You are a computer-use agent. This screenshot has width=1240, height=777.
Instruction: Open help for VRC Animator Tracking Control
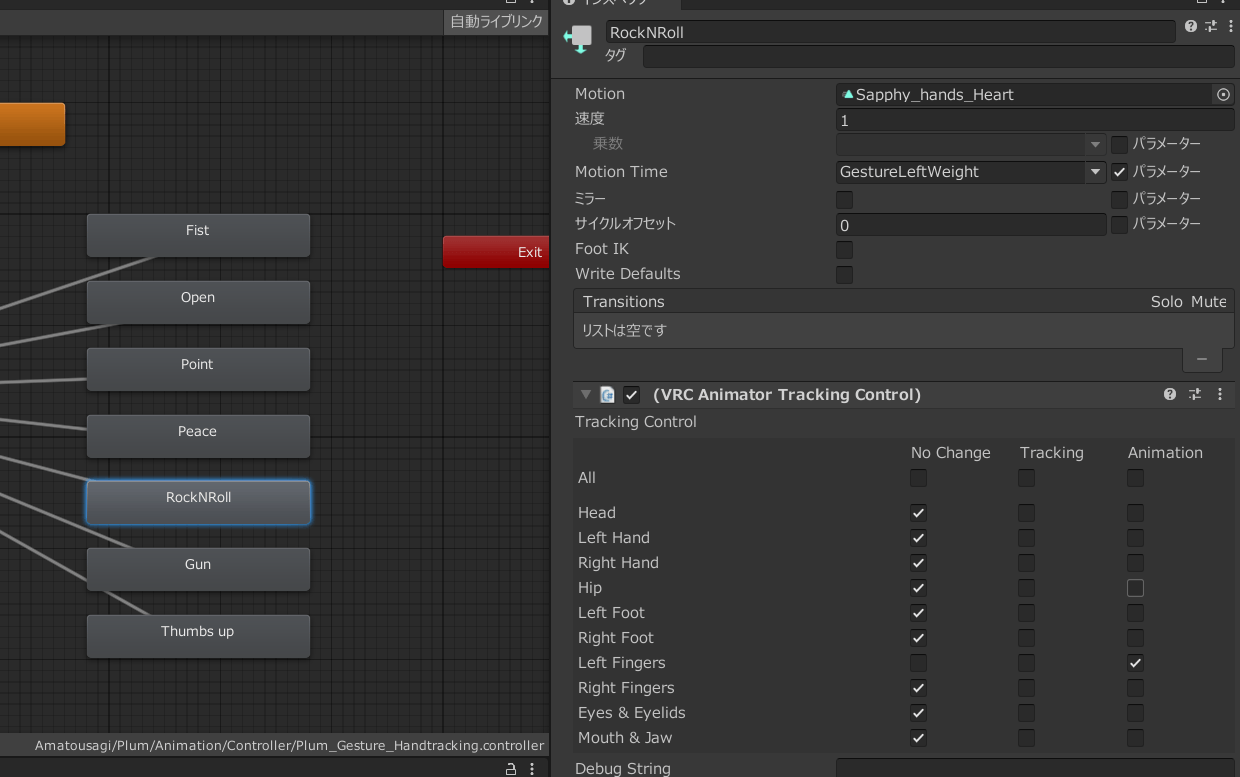pyautogui.click(x=1170, y=395)
